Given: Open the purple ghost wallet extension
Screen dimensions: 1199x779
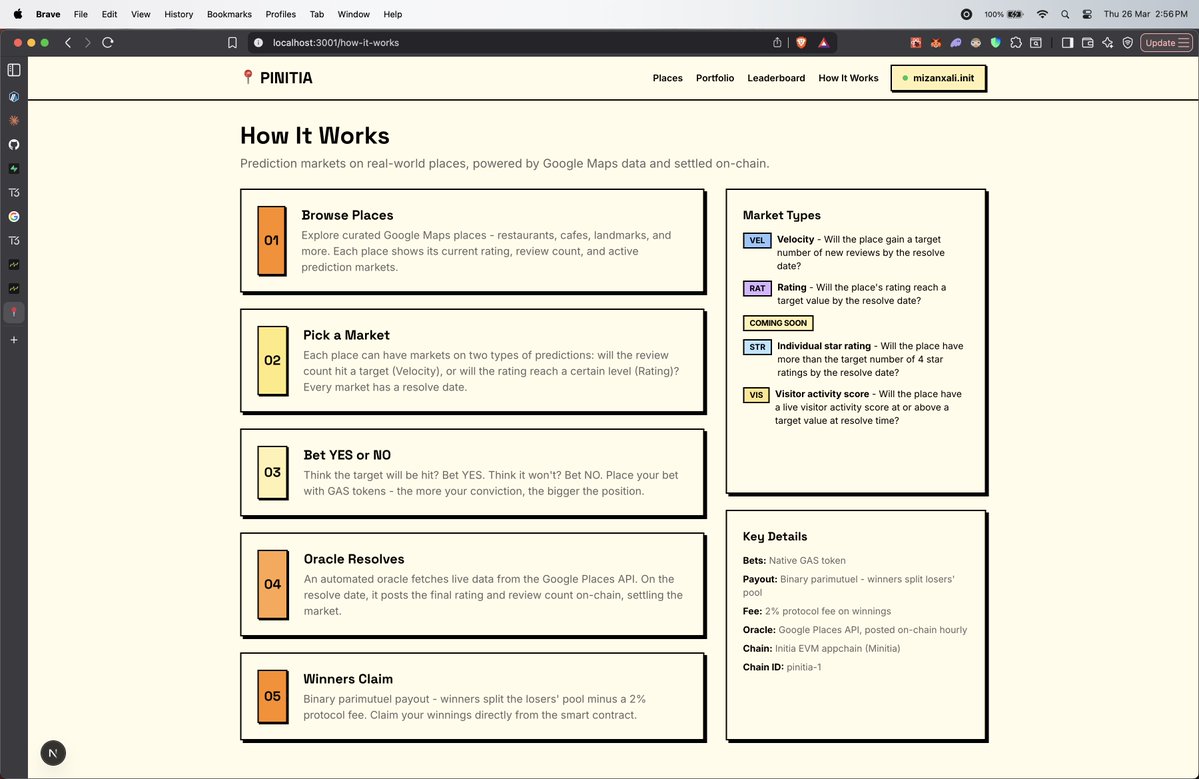Looking at the screenshot, I should pos(955,43).
